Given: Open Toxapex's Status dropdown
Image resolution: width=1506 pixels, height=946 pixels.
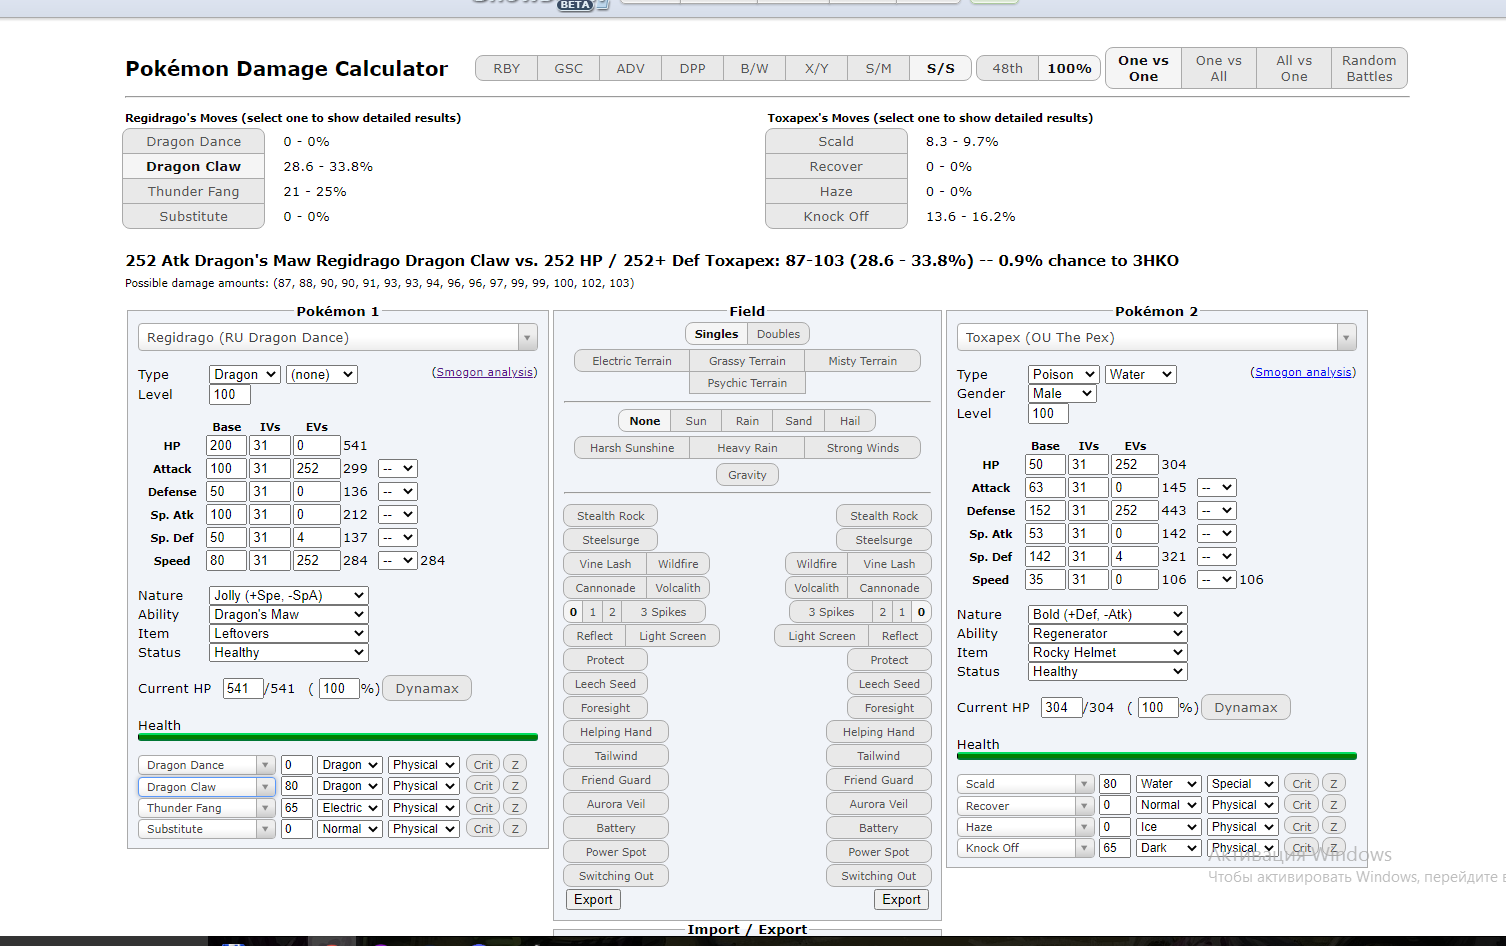Looking at the screenshot, I should point(1107,671).
